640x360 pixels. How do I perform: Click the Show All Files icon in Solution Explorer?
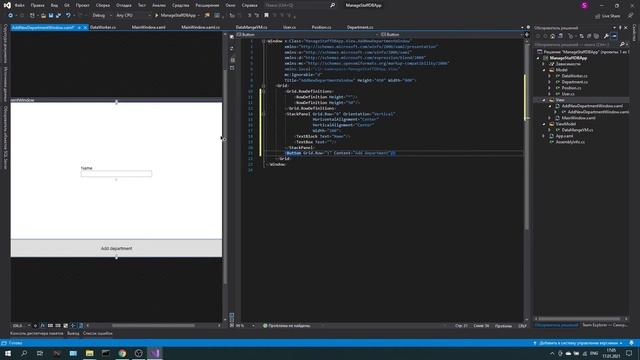[x=596, y=36]
